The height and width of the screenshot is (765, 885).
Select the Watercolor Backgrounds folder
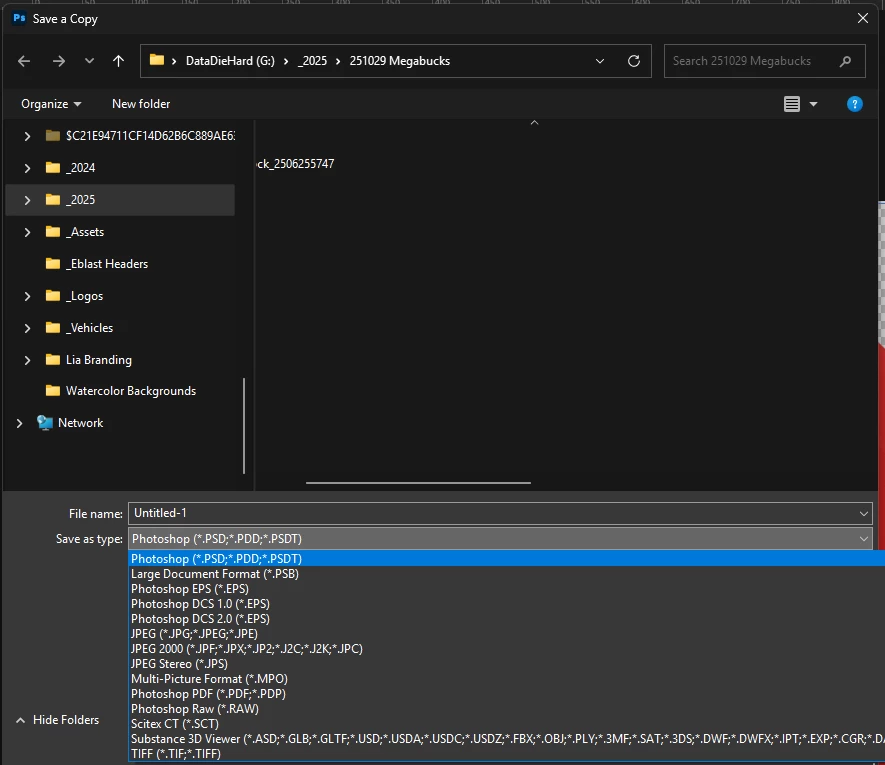click(x=121, y=391)
